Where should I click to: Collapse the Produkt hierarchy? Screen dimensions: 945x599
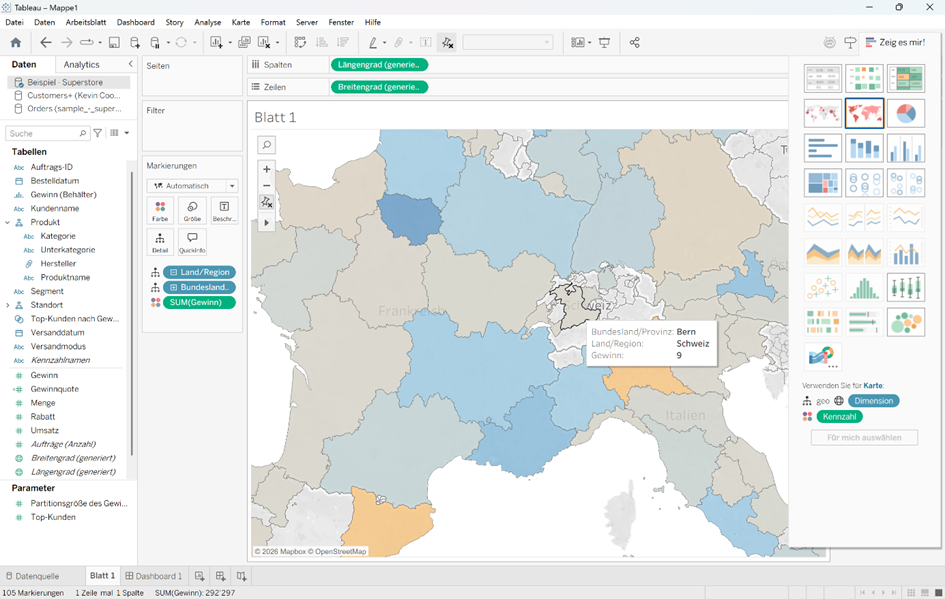click(8, 222)
